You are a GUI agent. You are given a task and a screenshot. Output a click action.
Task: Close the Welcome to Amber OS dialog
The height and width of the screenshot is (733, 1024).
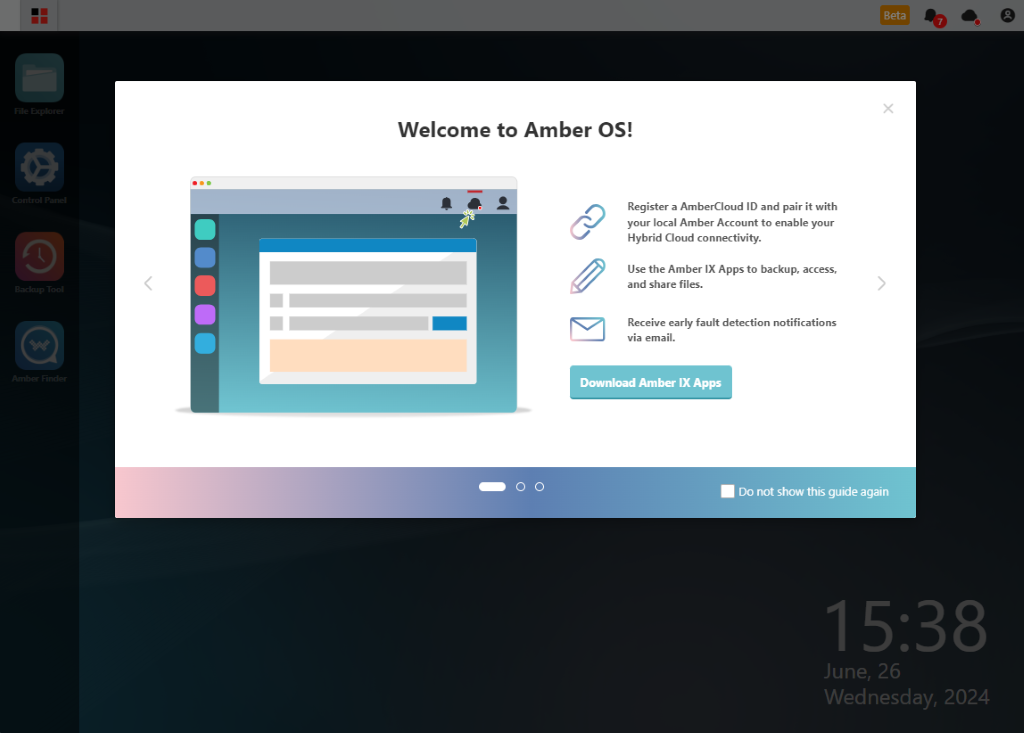[888, 108]
